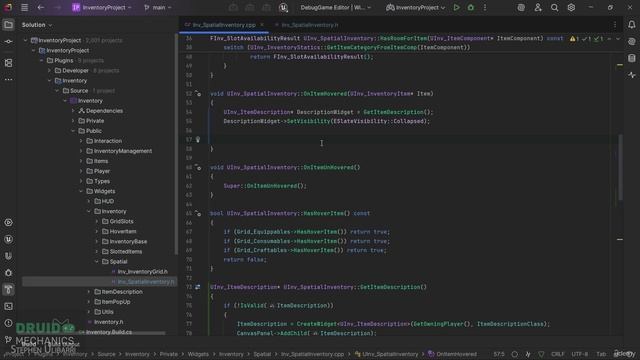Image resolution: width=640 pixels, height=360 pixels.
Task: Open the editor tabs options menu
Action: pyautogui.click(x=615, y=25)
